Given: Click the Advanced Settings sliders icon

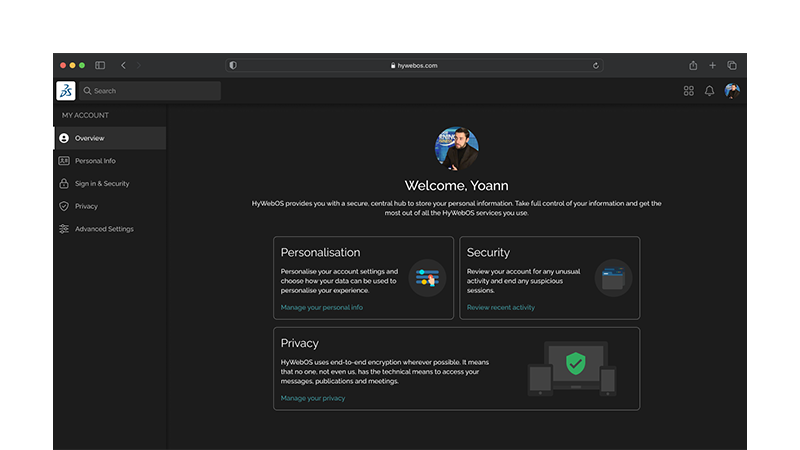Looking at the screenshot, I should 64,229.
